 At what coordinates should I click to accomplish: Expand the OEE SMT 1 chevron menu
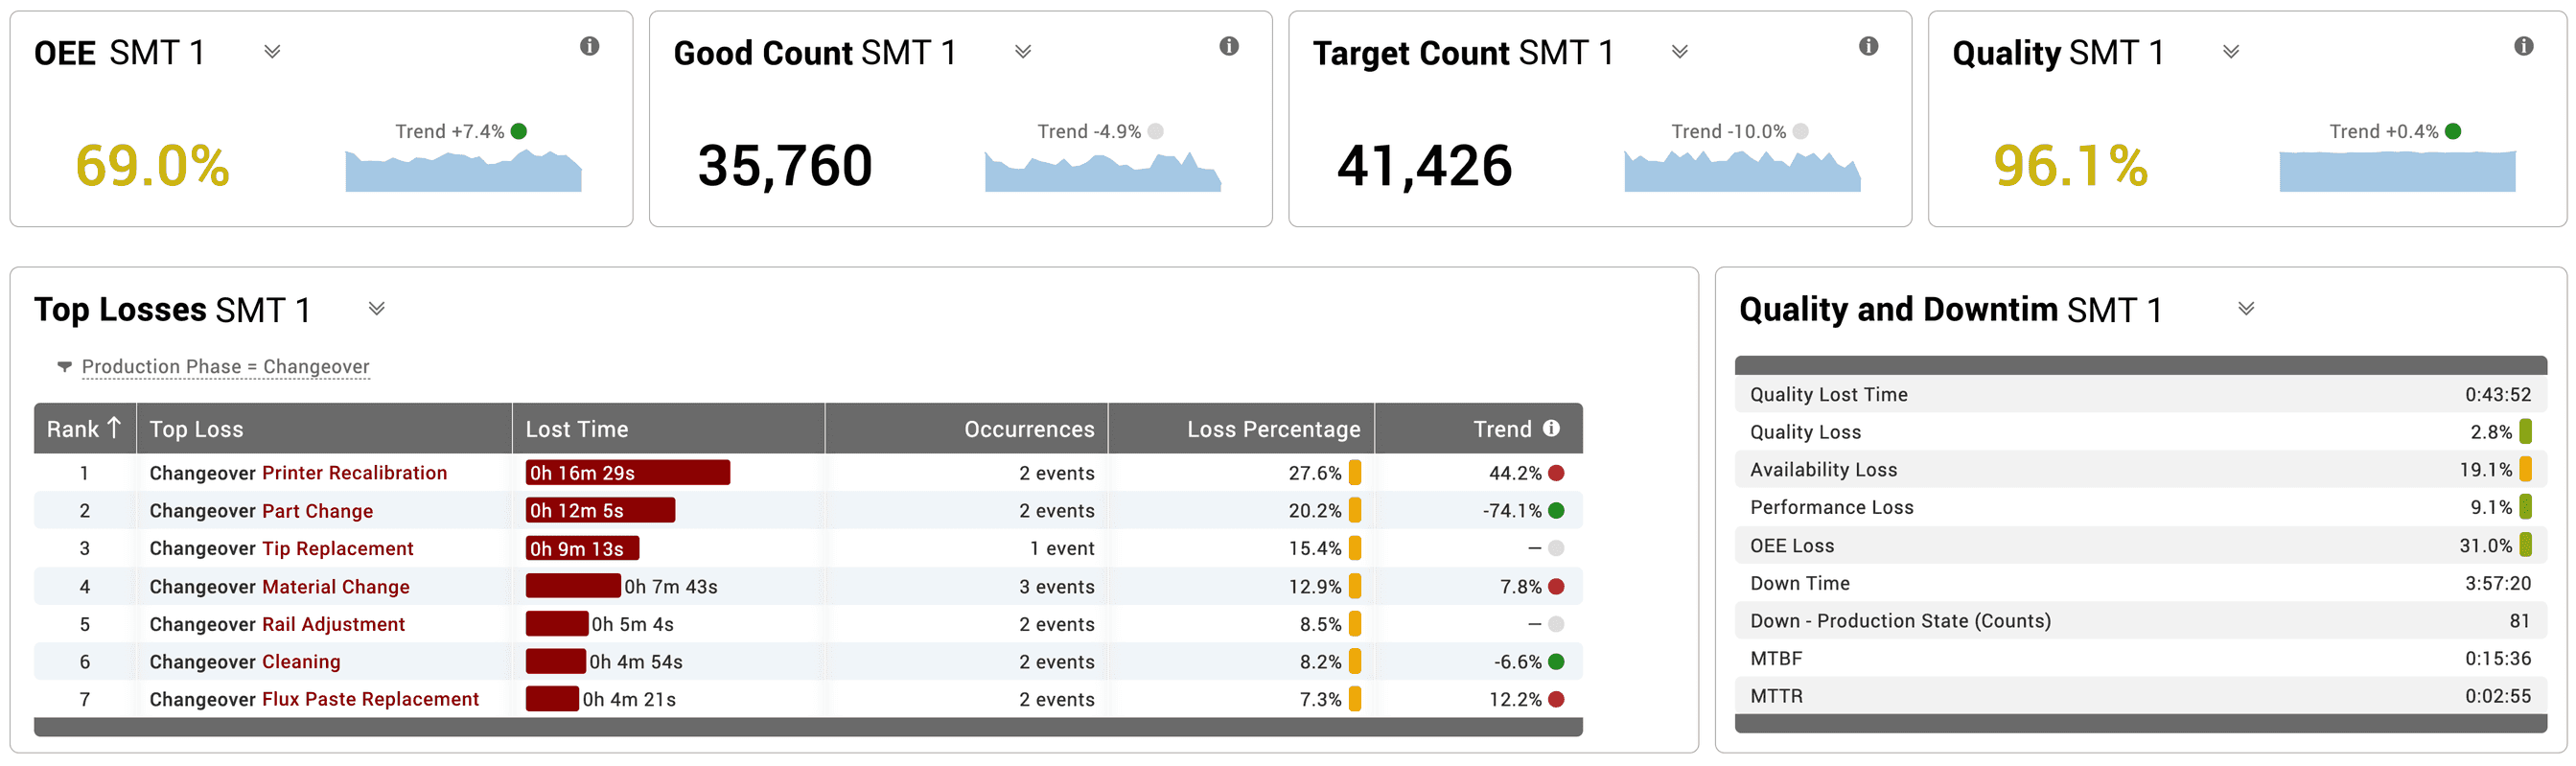tap(272, 52)
